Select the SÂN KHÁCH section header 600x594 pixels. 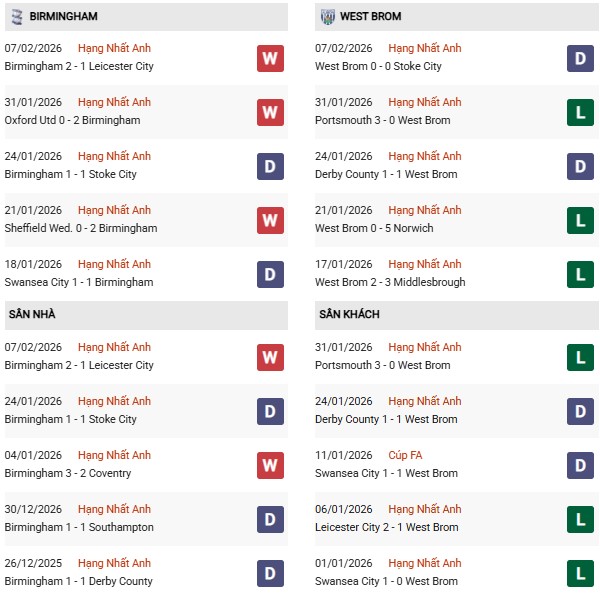click(349, 314)
